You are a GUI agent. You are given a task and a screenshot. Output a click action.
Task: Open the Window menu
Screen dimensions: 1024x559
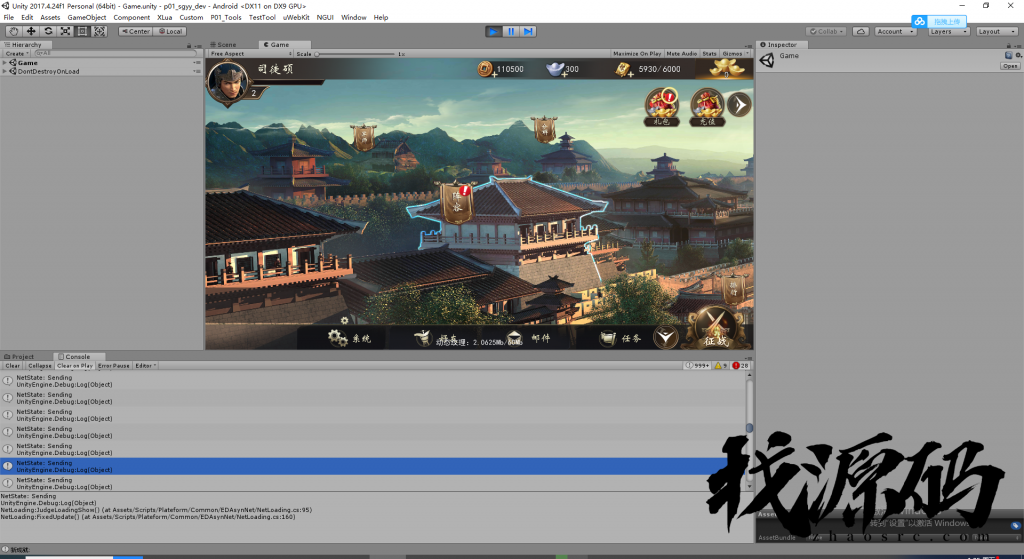353,18
